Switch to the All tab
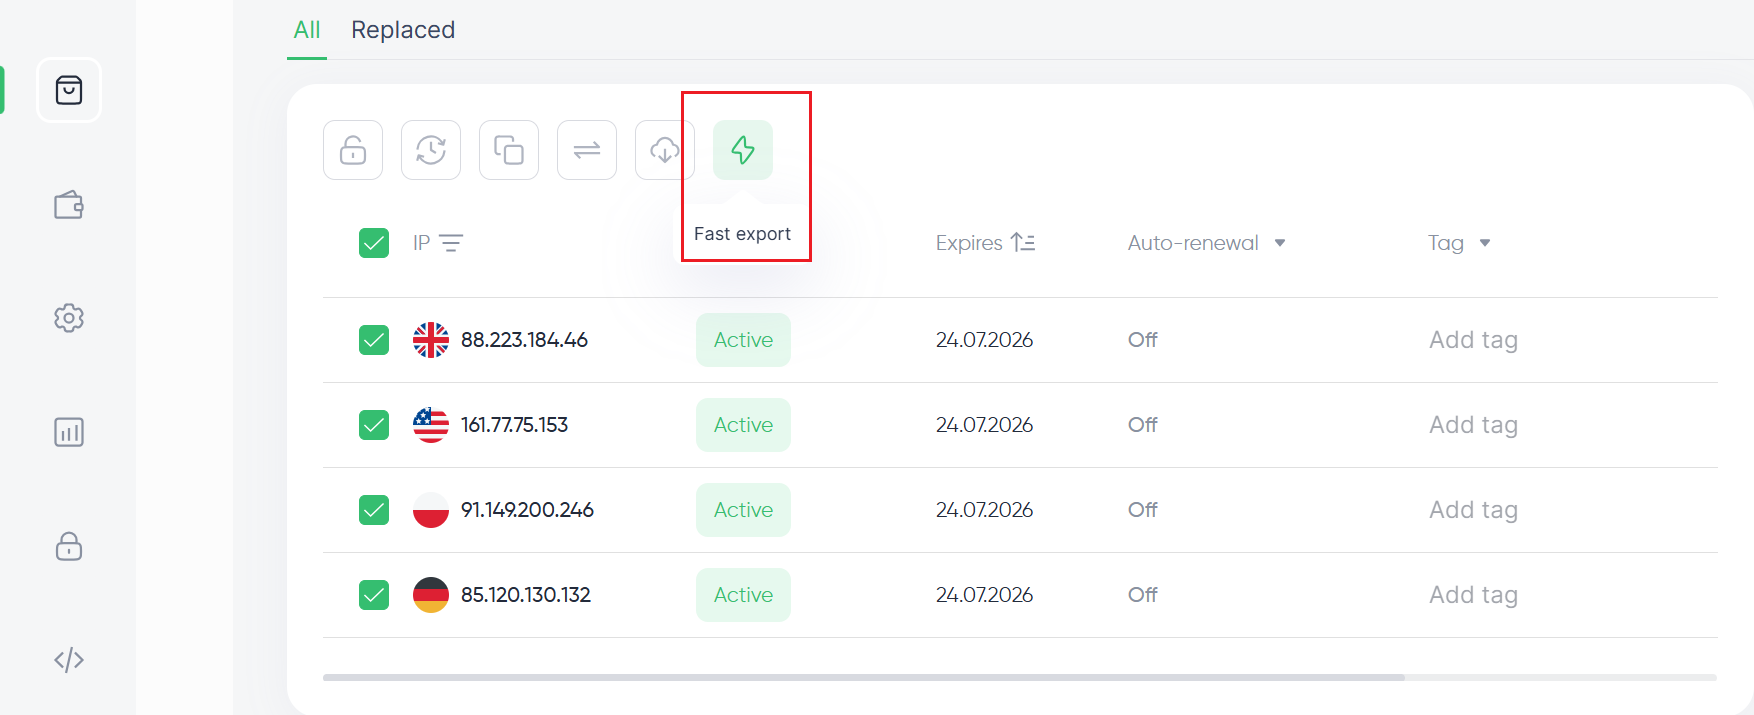 pyautogui.click(x=307, y=30)
